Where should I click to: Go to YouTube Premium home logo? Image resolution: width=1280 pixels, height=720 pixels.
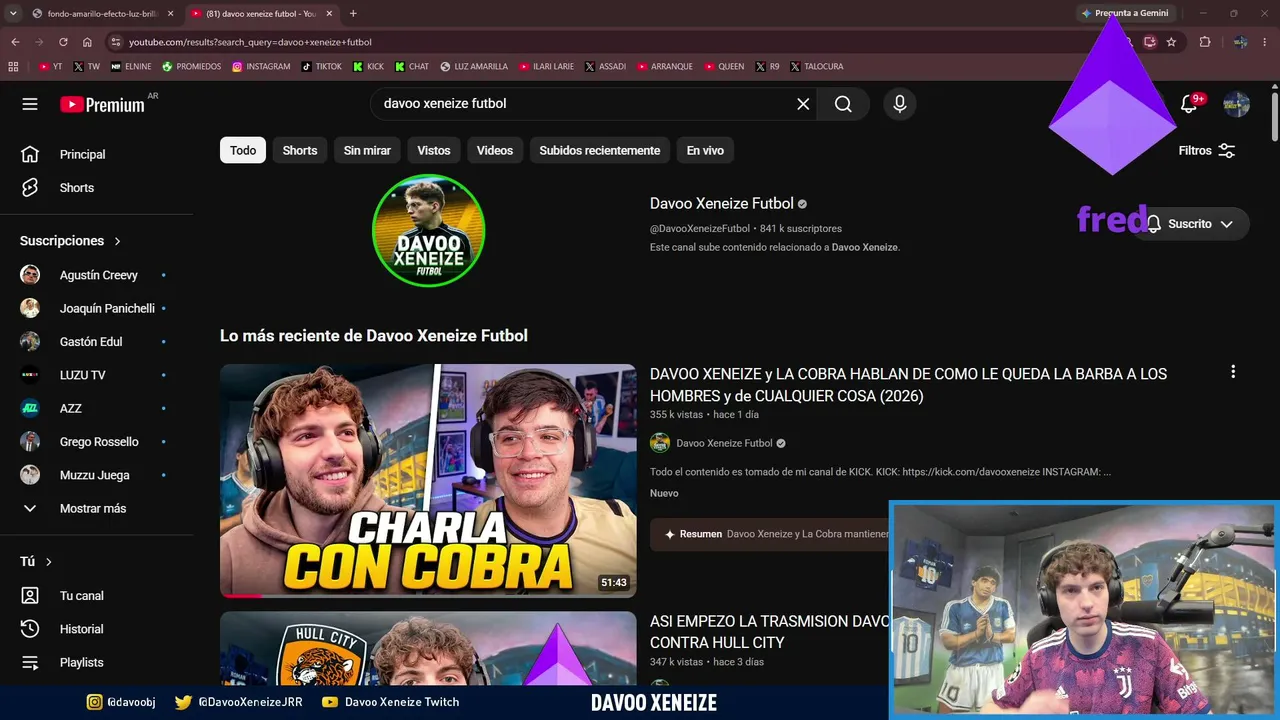[102, 104]
